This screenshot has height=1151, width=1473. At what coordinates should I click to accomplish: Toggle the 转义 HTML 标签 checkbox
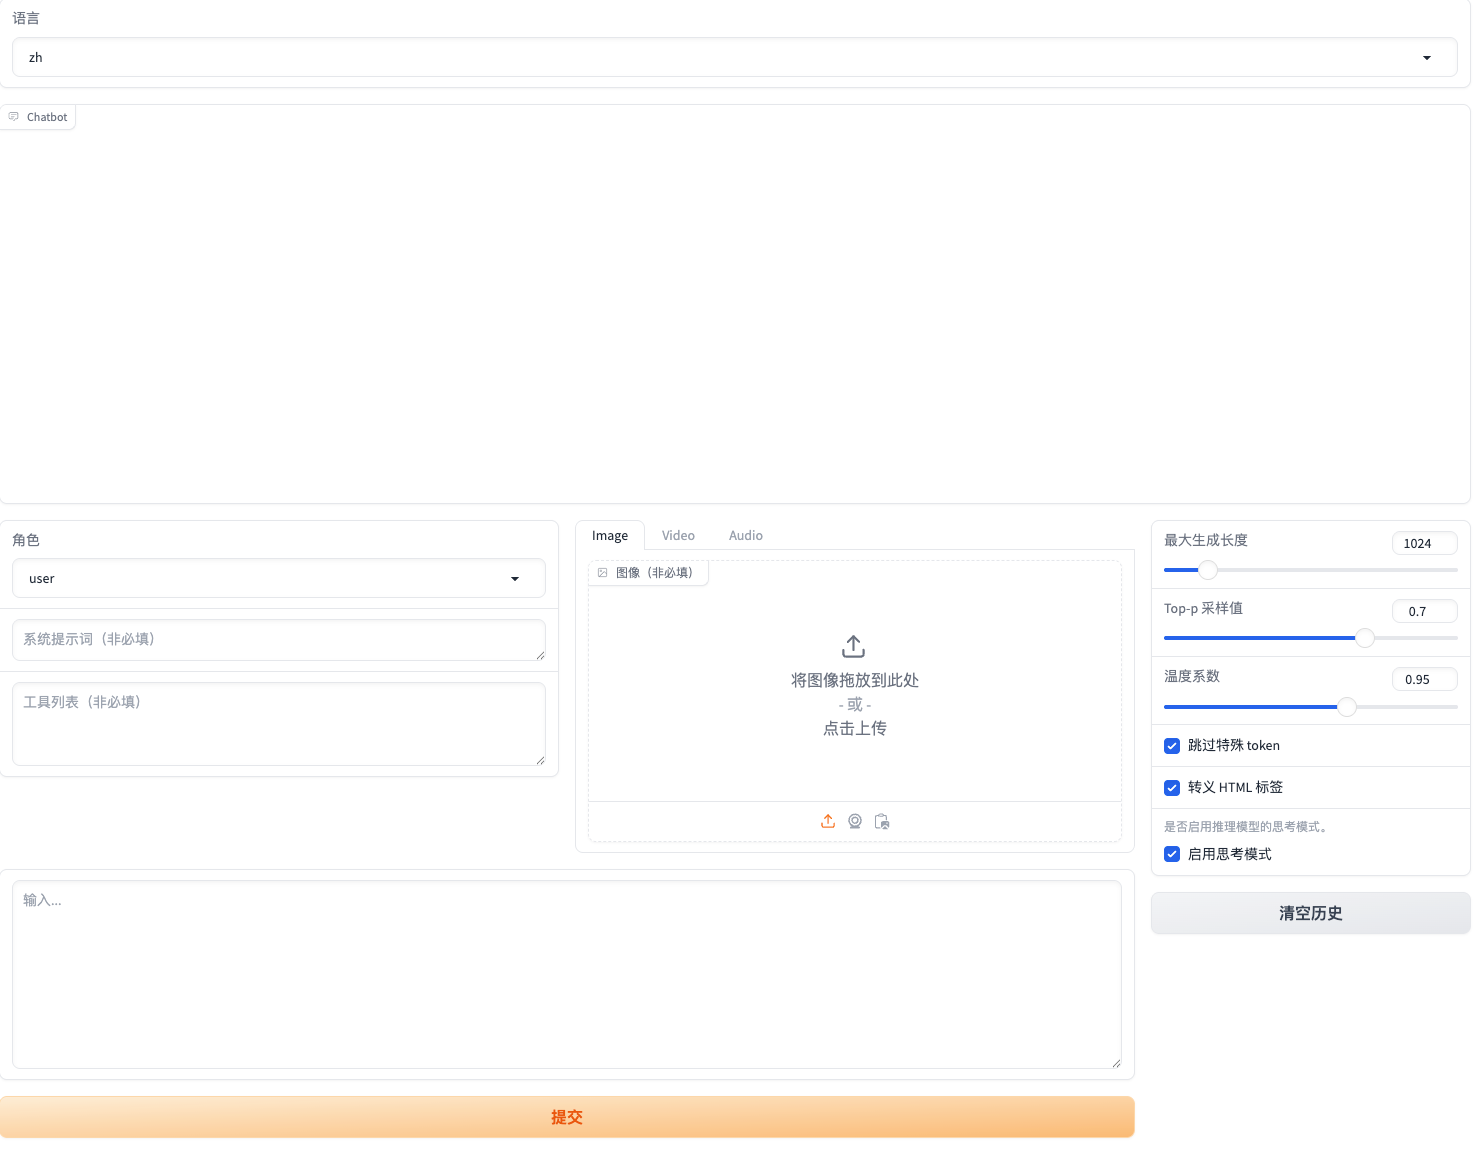click(x=1172, y=788)
